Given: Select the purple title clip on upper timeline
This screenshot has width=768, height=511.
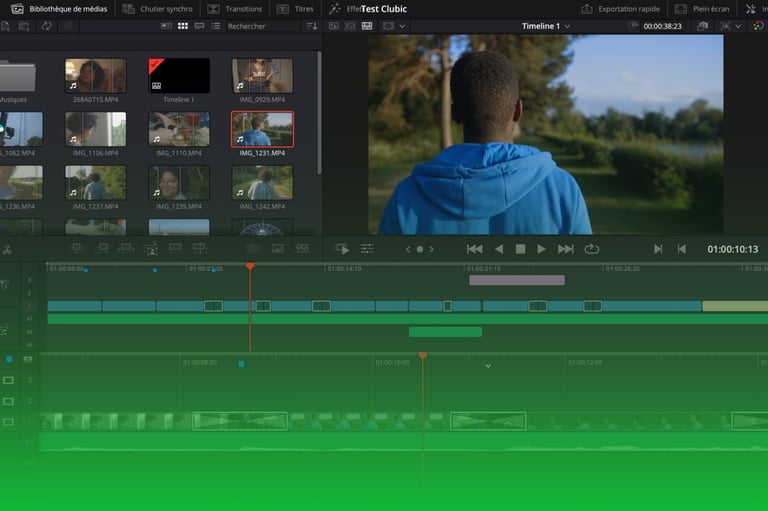Looking at the screenshot, I should pyautogui.click(x=517, y=280).
